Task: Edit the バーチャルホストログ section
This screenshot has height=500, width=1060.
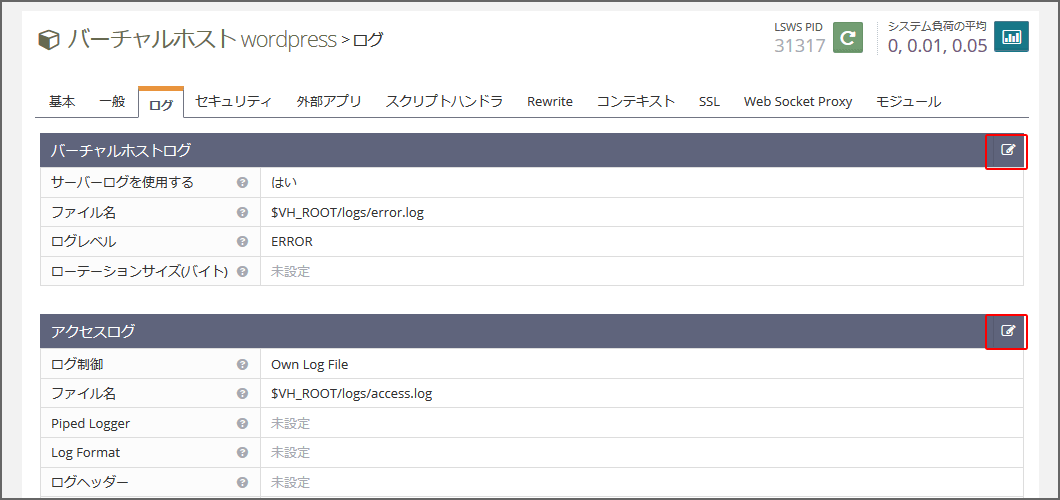Action: coord(1007,150)
